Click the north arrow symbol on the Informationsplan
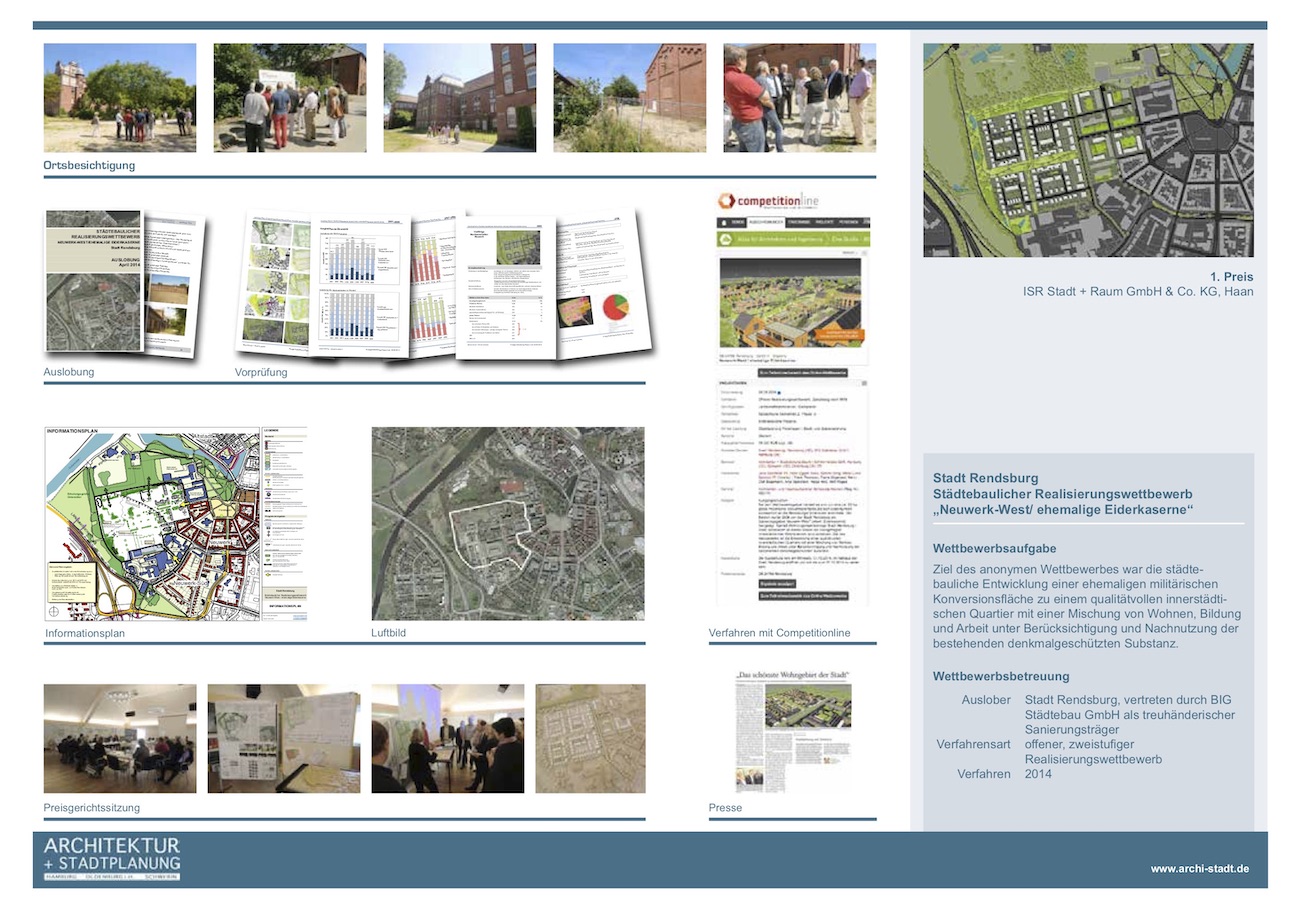 pyautogui.click(x=54, y=609)
